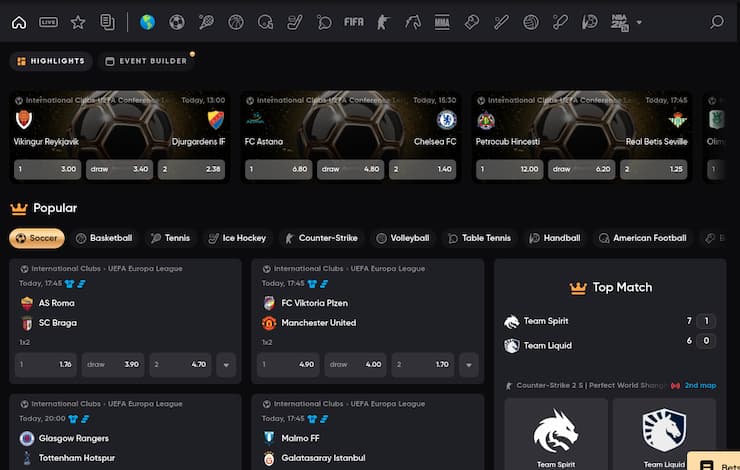Image resolution: width=740 pixels, height=470 pixels.
Task: Bet on Djurgardens IF at 2.38
Action: pyautogui.click(x=191, y=169)
